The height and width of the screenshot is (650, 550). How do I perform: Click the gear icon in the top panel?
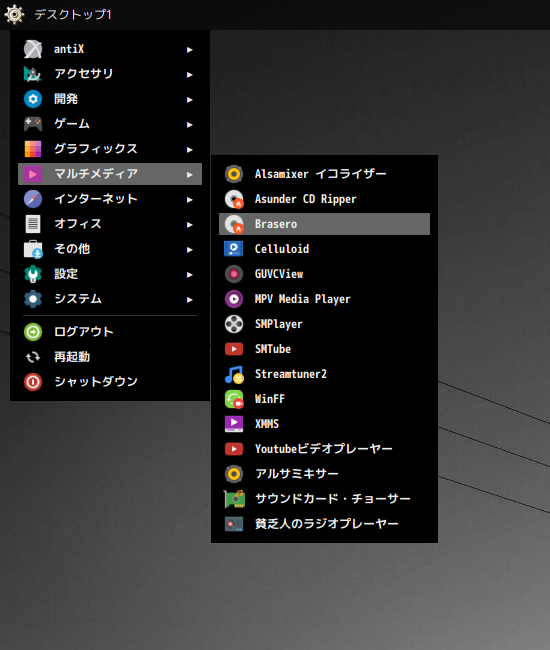14,15
